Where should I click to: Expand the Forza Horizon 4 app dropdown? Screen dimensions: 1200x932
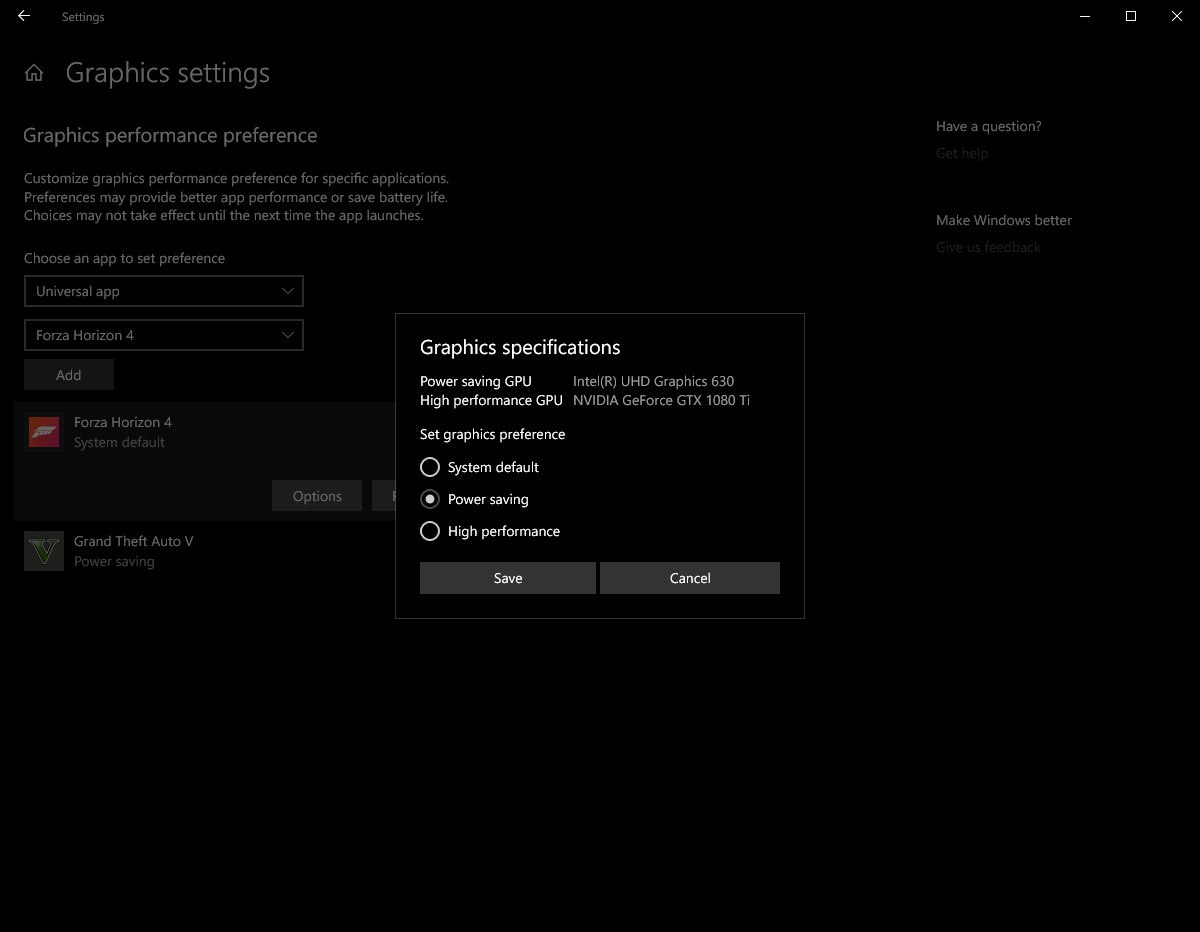coord(164,335)
